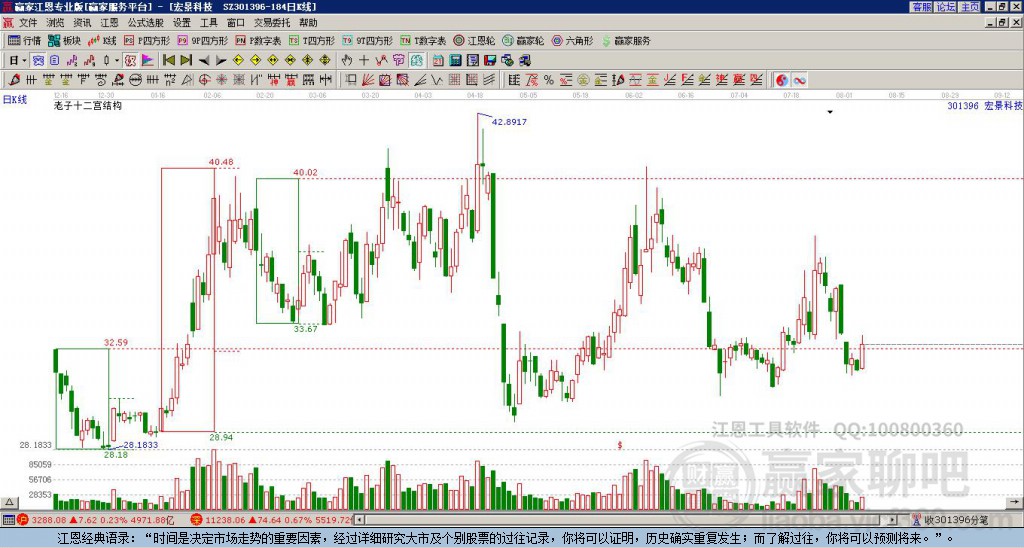
Task: Open the T四方形 tool
Action: pyautogui.click(x=312, y=40)
